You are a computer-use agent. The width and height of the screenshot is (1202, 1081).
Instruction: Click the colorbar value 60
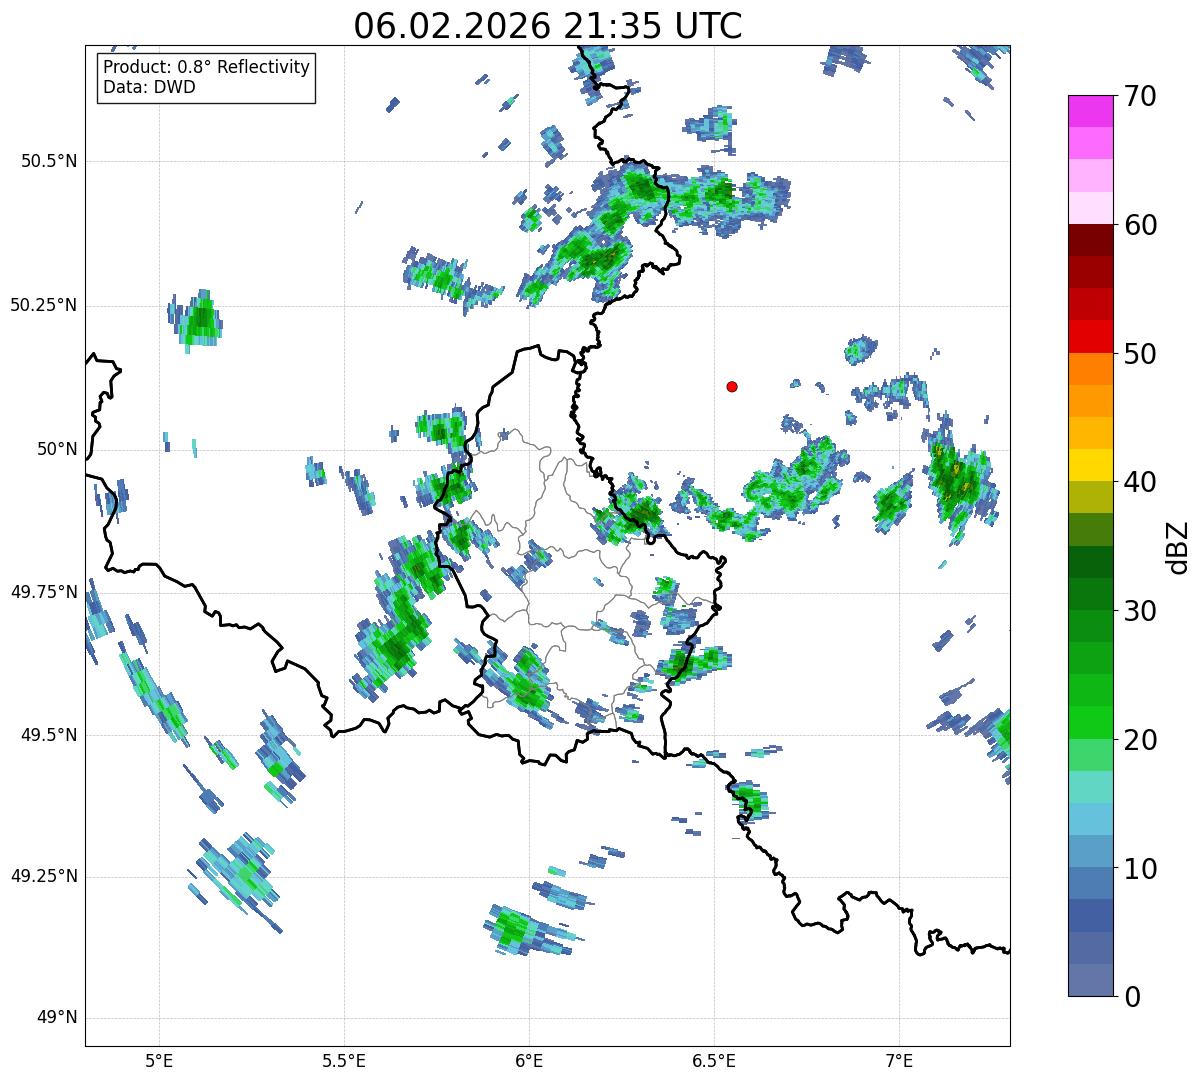point(1139,225)
